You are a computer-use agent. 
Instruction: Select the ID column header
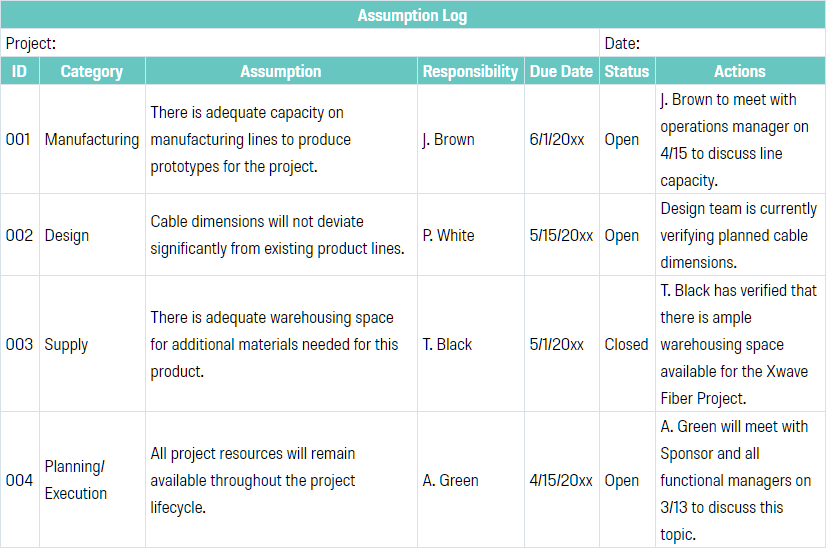point(20,71)
